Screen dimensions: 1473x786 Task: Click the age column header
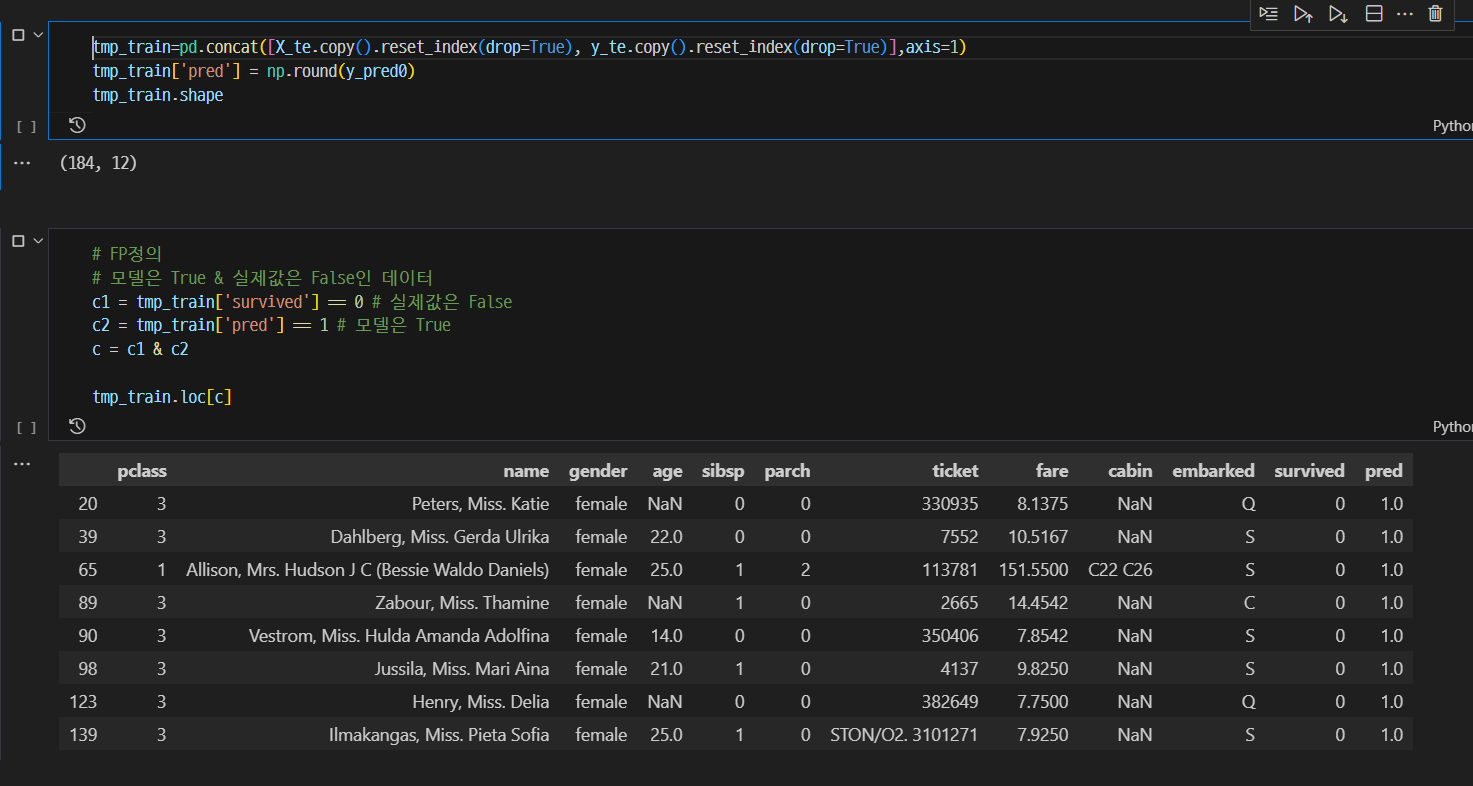coord(667,471)
